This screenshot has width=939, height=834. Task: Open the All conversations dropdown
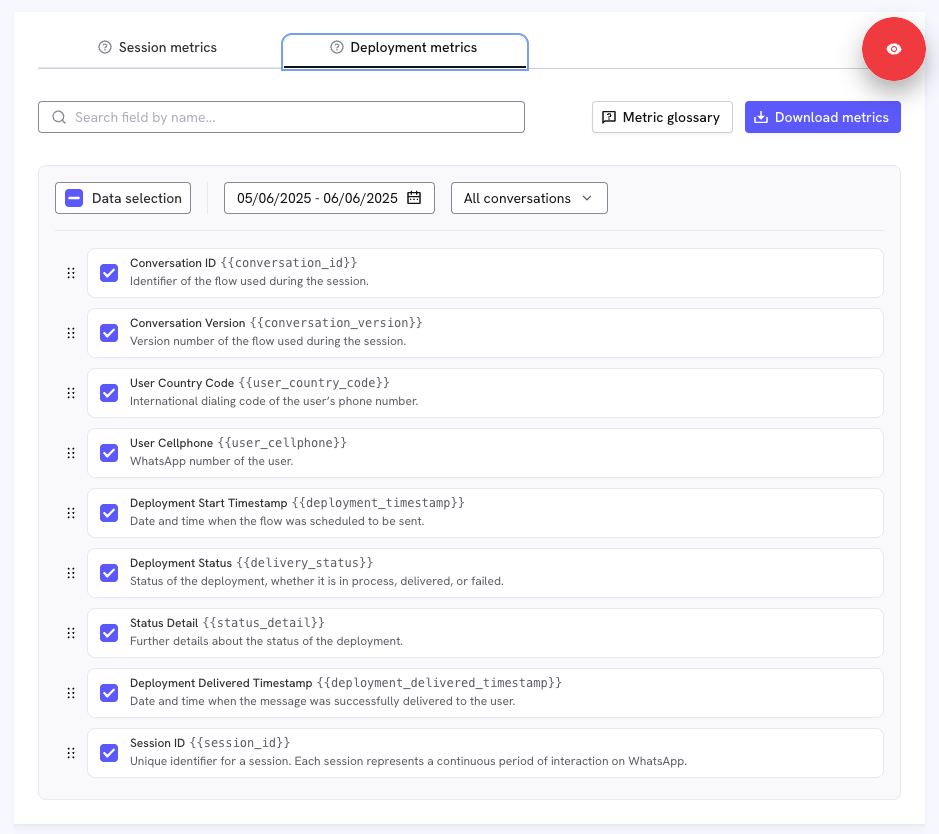[529, 198]
